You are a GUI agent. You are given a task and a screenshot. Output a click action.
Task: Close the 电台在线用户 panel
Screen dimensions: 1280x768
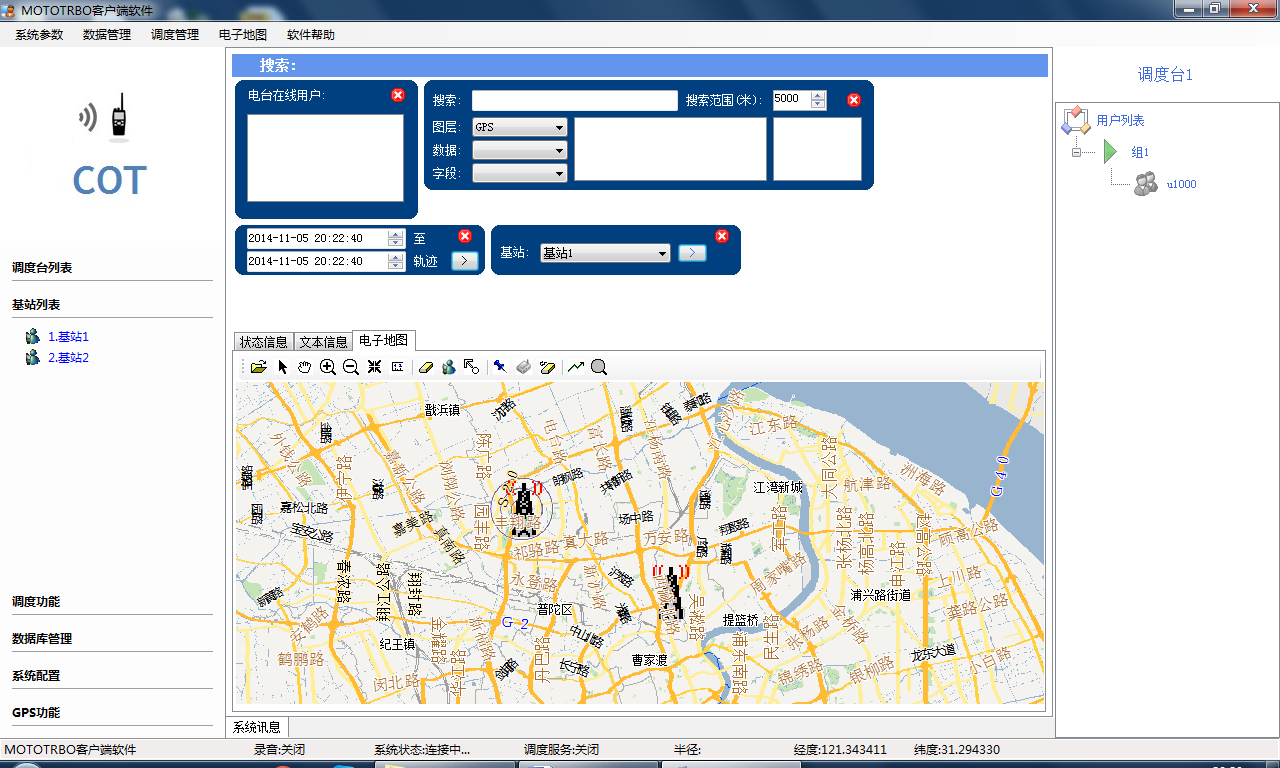pyautogui.click(x=398, y=95)
